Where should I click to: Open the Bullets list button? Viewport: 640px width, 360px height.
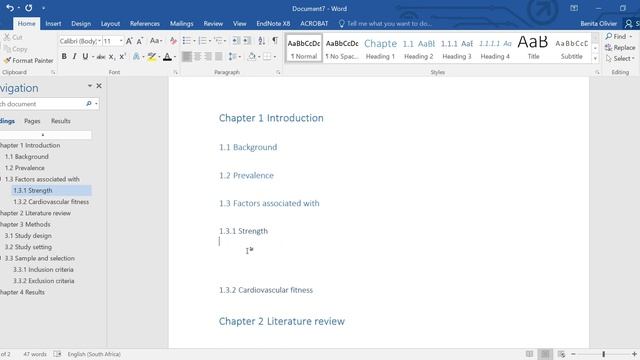(187, 40)
